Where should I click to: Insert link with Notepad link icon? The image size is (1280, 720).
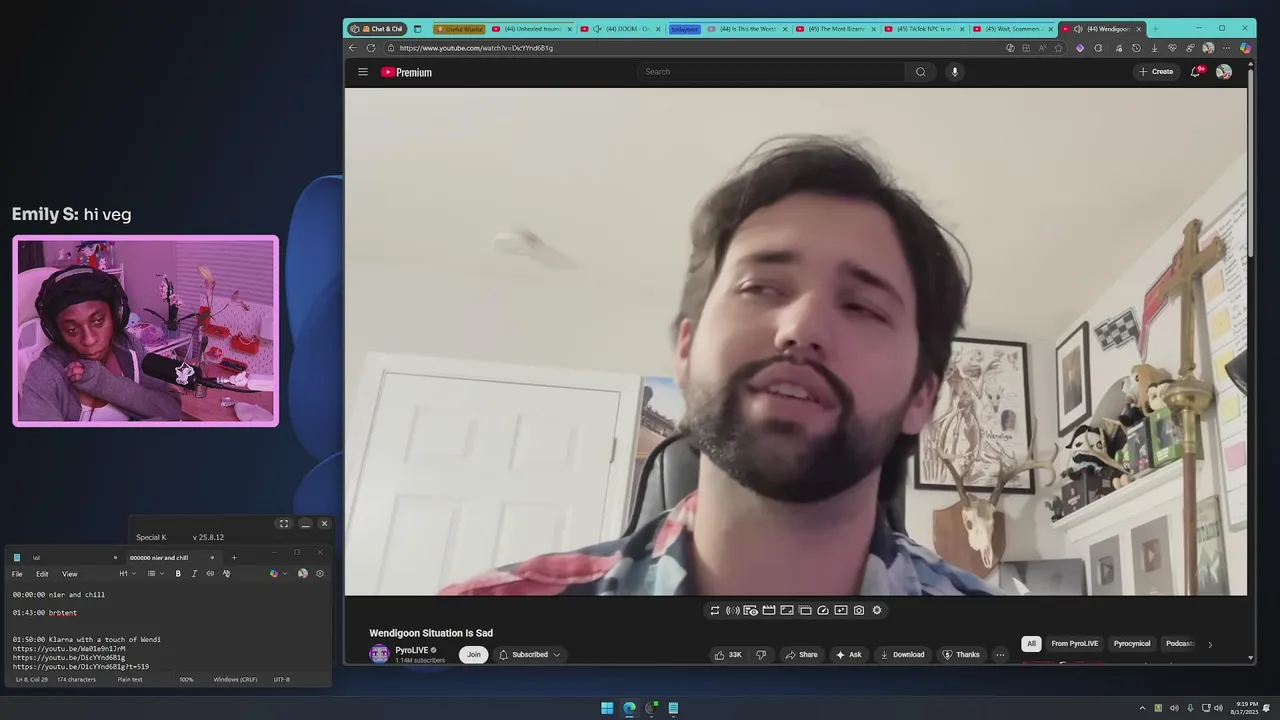[210, 574]
